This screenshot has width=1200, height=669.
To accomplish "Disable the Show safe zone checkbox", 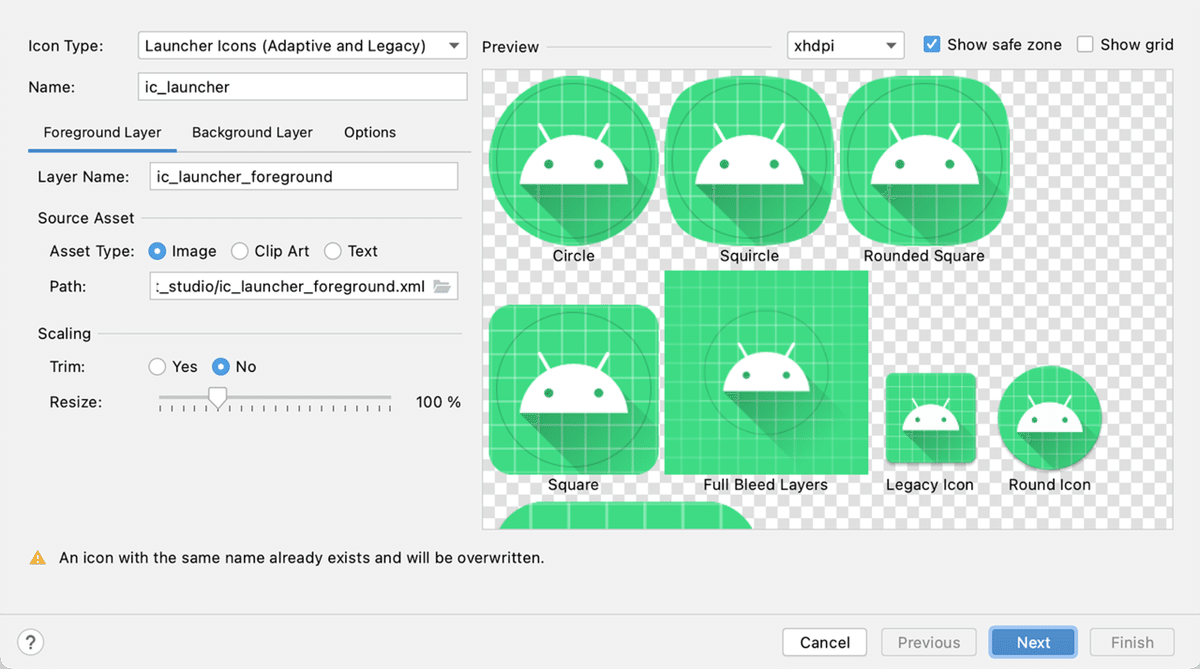I will pos(932,44).
